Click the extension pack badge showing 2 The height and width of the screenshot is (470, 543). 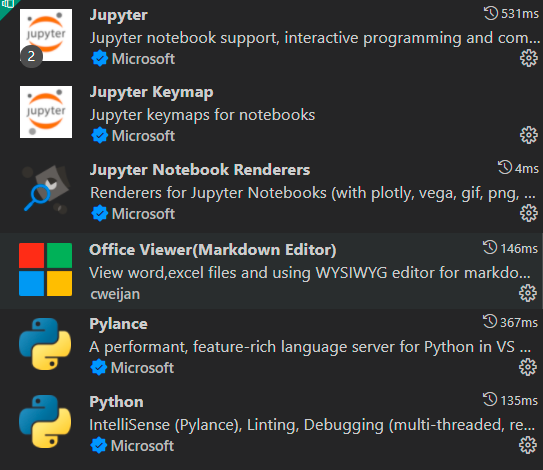tap(31, 56)
